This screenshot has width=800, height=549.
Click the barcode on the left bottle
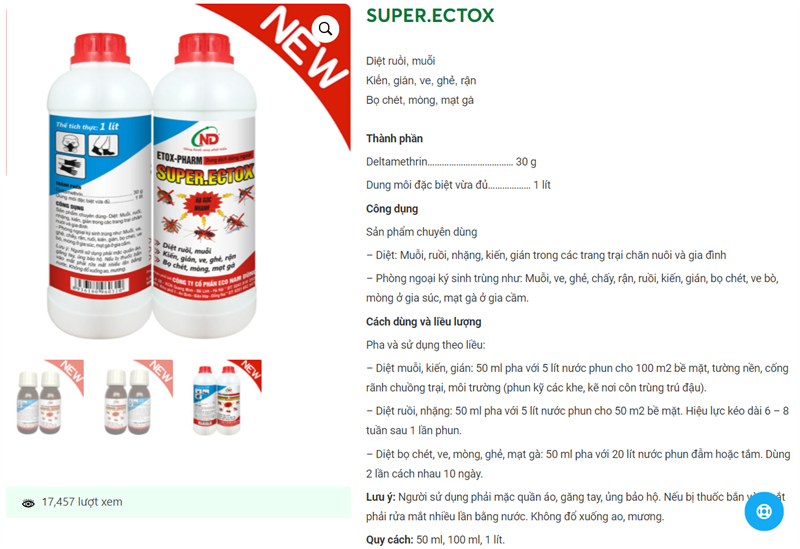pos(99,285)
